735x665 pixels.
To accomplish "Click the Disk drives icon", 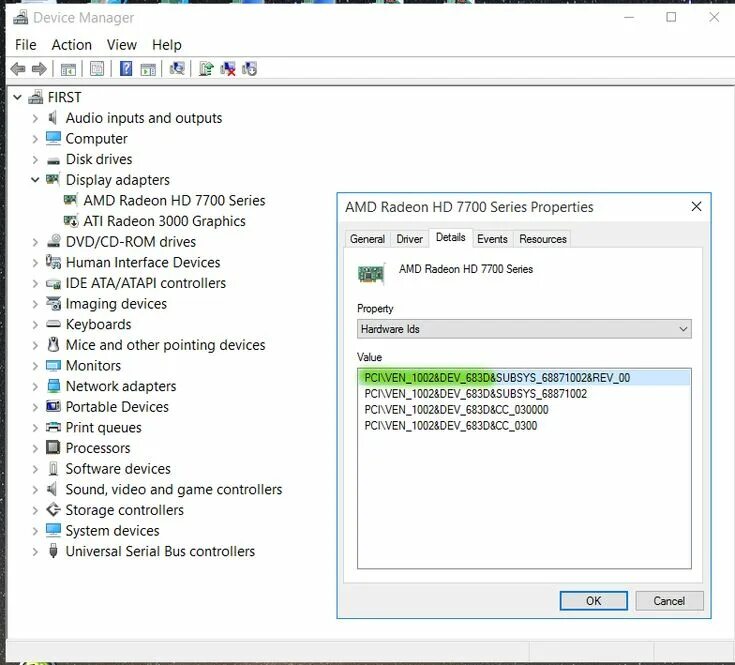I will point(53,160).
